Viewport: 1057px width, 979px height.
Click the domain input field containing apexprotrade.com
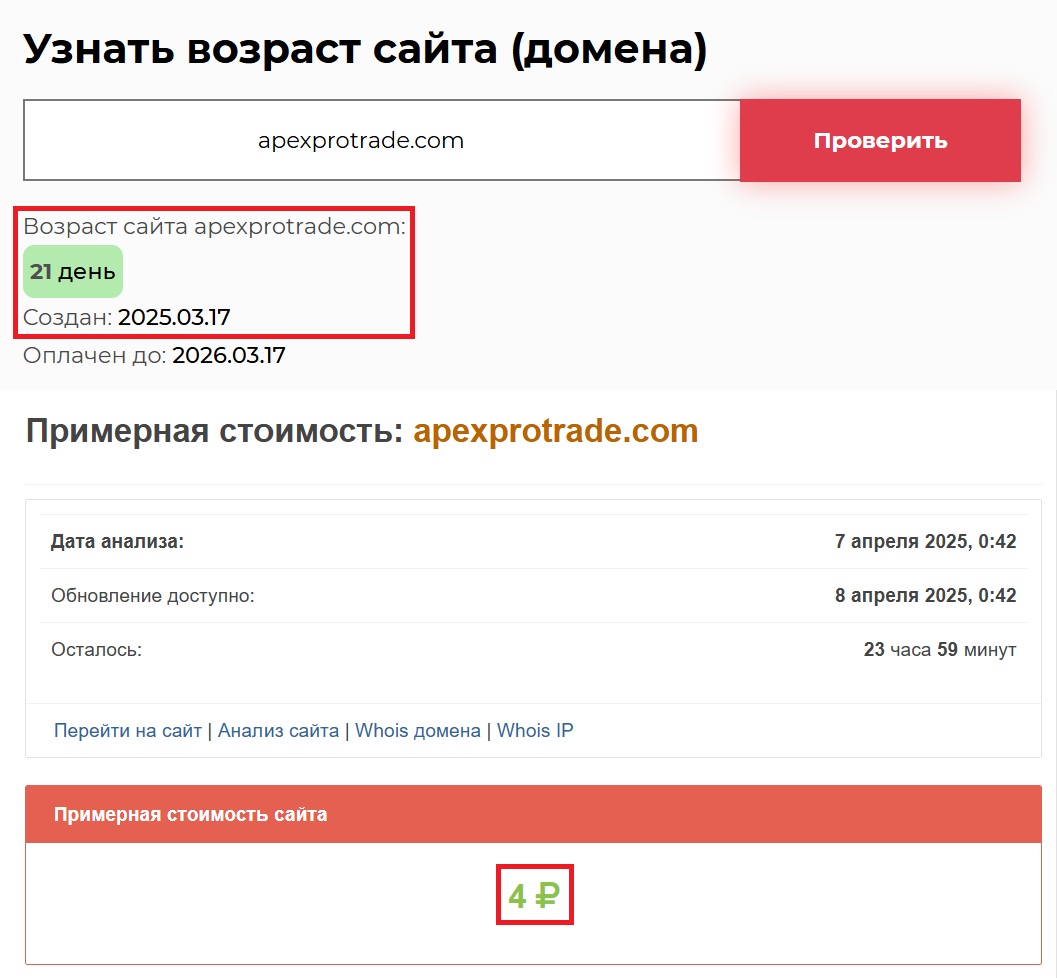pyautogui.click(x=381, y=140)
